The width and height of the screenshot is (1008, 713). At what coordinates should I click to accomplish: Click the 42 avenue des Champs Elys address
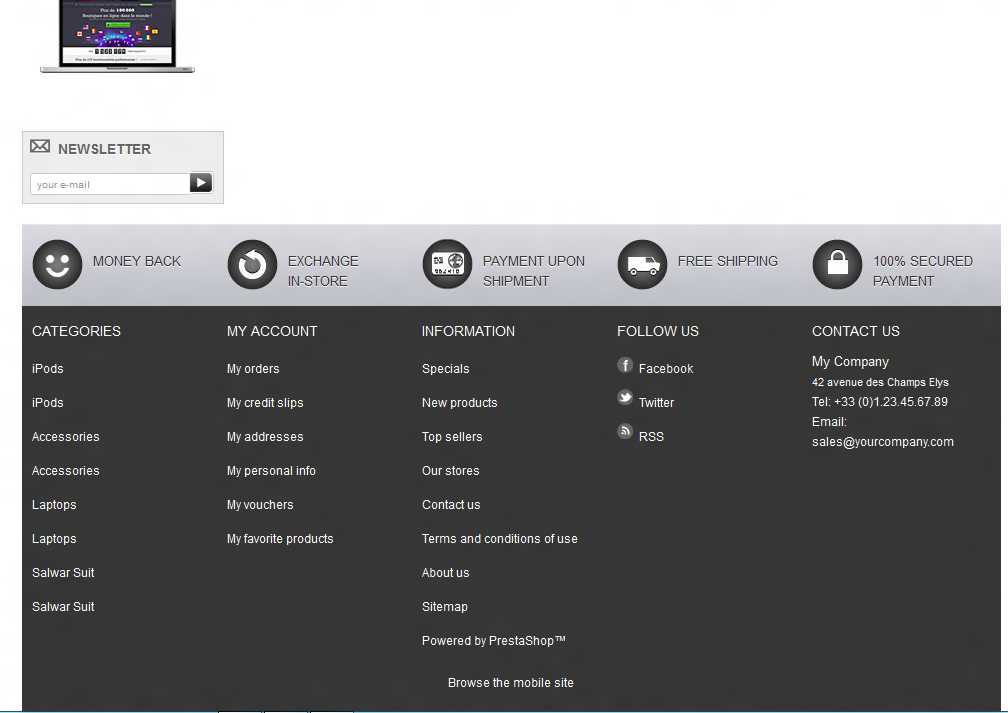[880, 383]
